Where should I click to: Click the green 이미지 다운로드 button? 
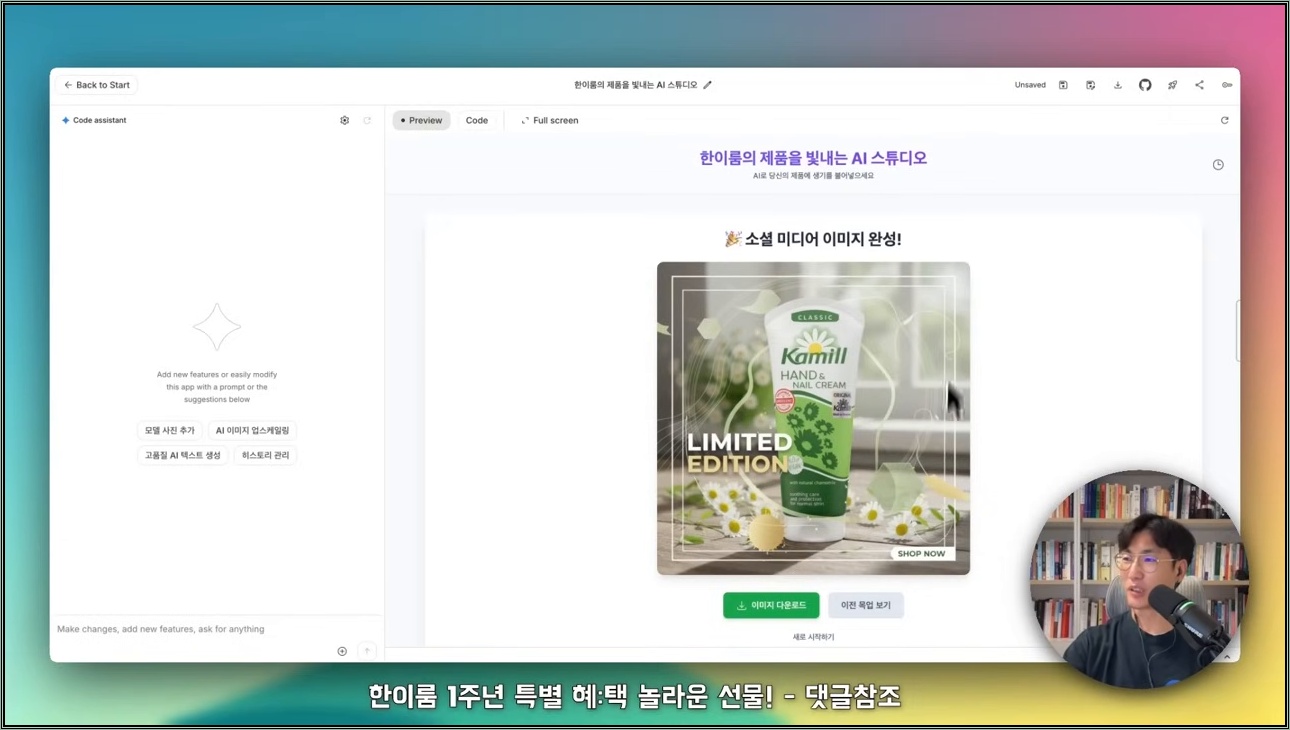(771, 605)
